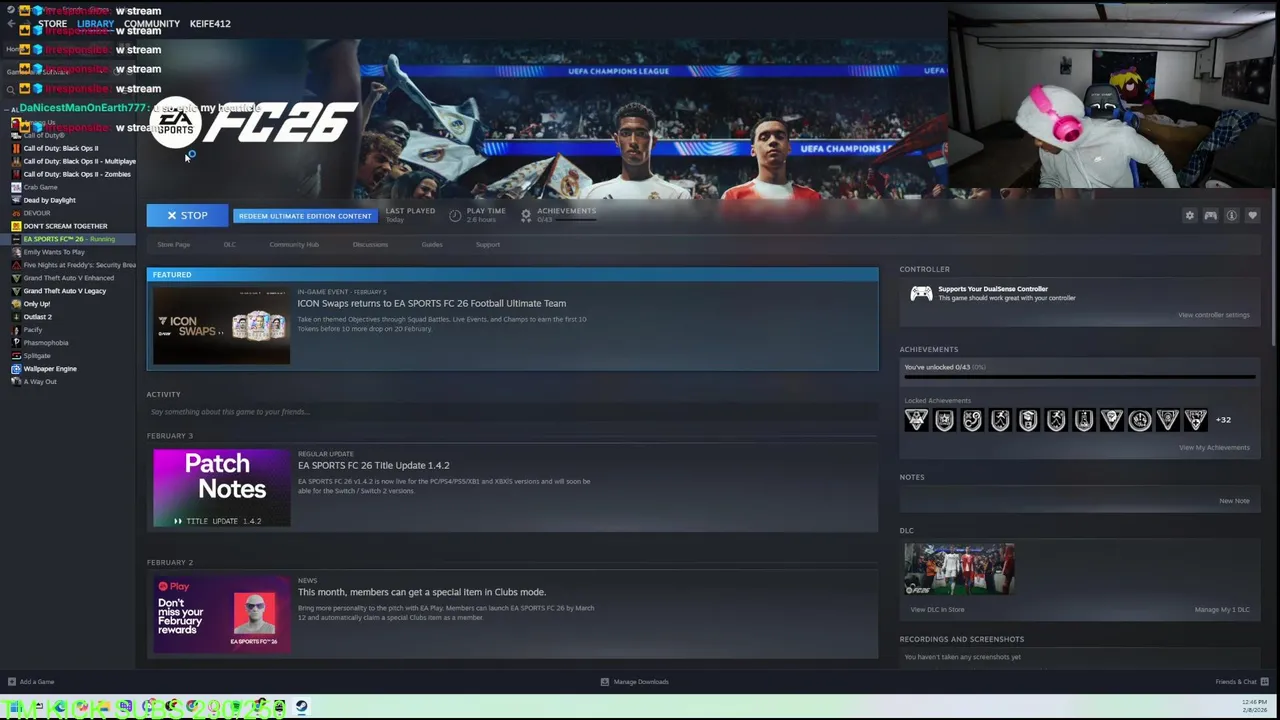Click the DualSense controller icon

tap(921, 293)
